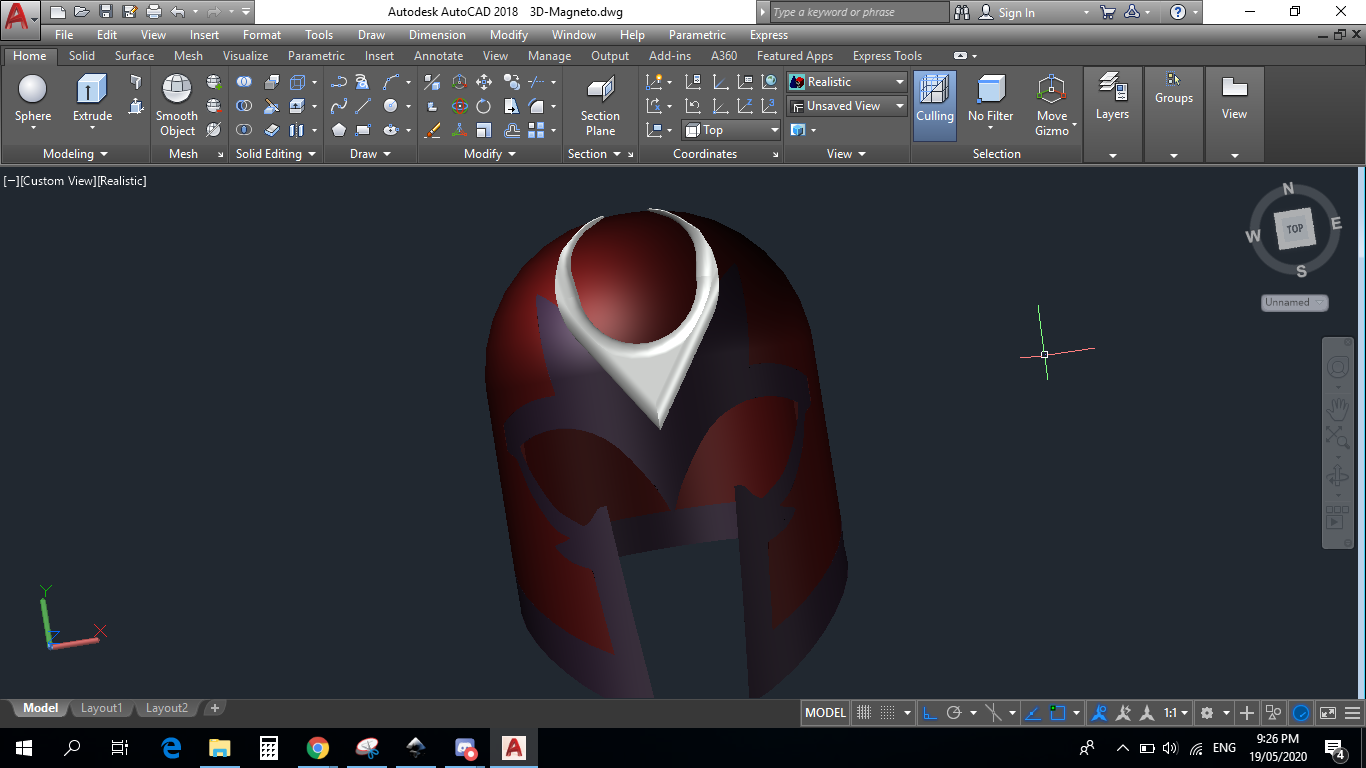Click the Plot printer icon
1366x768 pixels.
coord(153,12)
